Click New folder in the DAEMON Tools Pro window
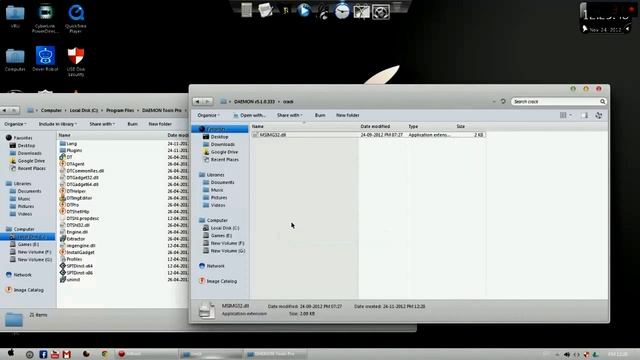The height and width of the screenshot is (360, 640). click(x=160, y=124)
